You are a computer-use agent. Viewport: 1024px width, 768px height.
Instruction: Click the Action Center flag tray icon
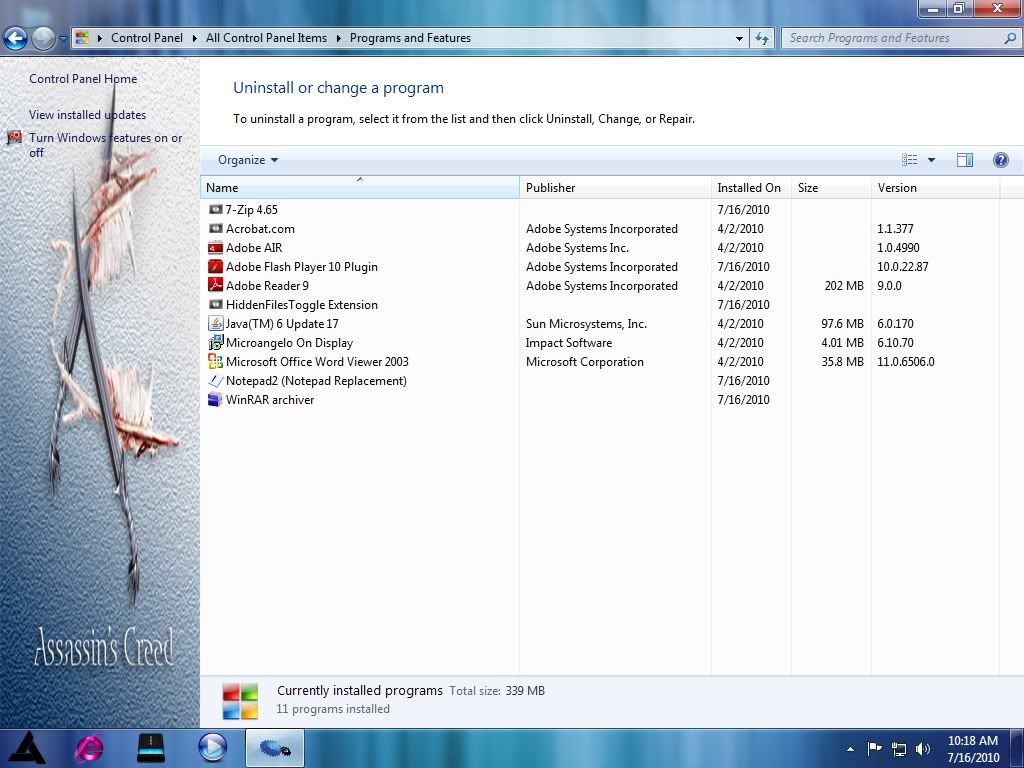point(874,748)
